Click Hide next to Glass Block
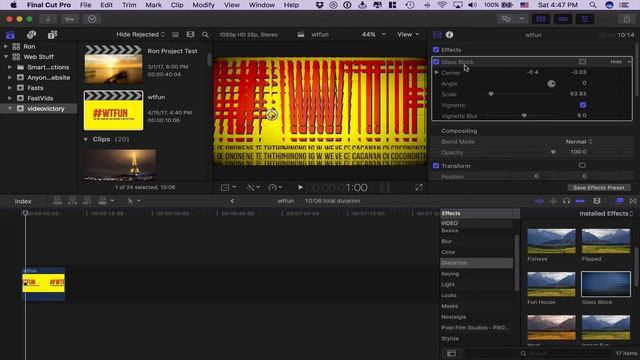Viewport: 640px width, 360px height. click(x=616, y=62)
